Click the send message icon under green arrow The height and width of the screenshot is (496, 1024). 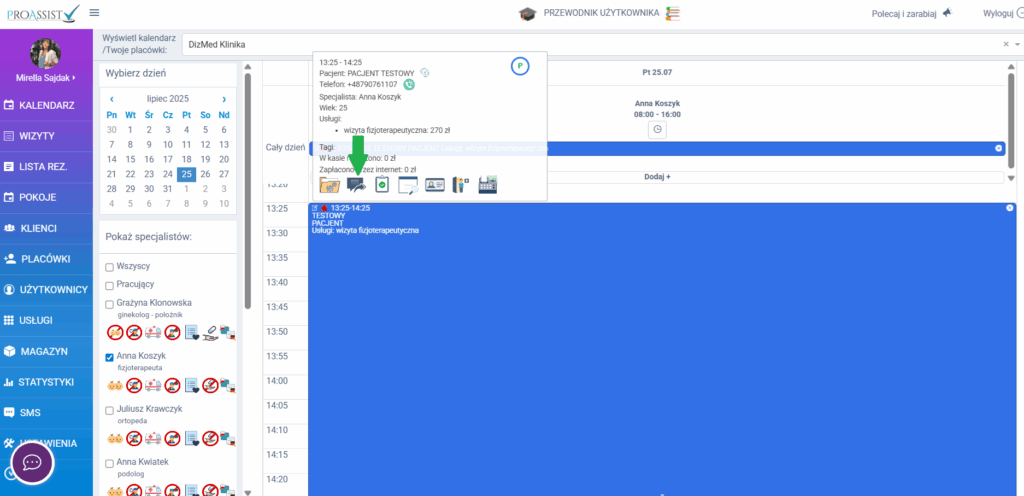(x=356, y=185)
